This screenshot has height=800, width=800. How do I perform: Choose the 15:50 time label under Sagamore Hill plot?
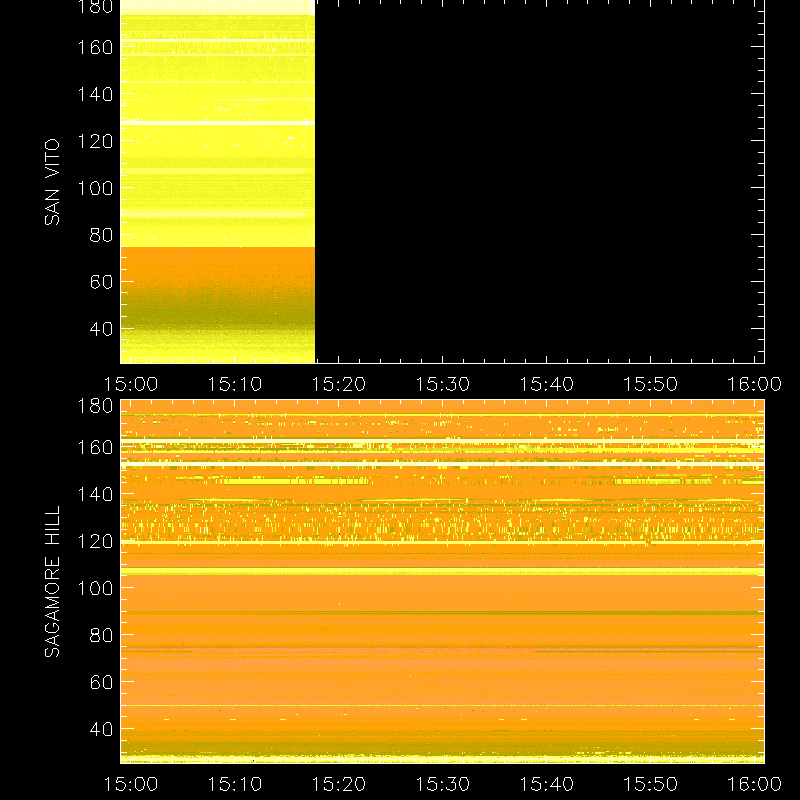651,784
